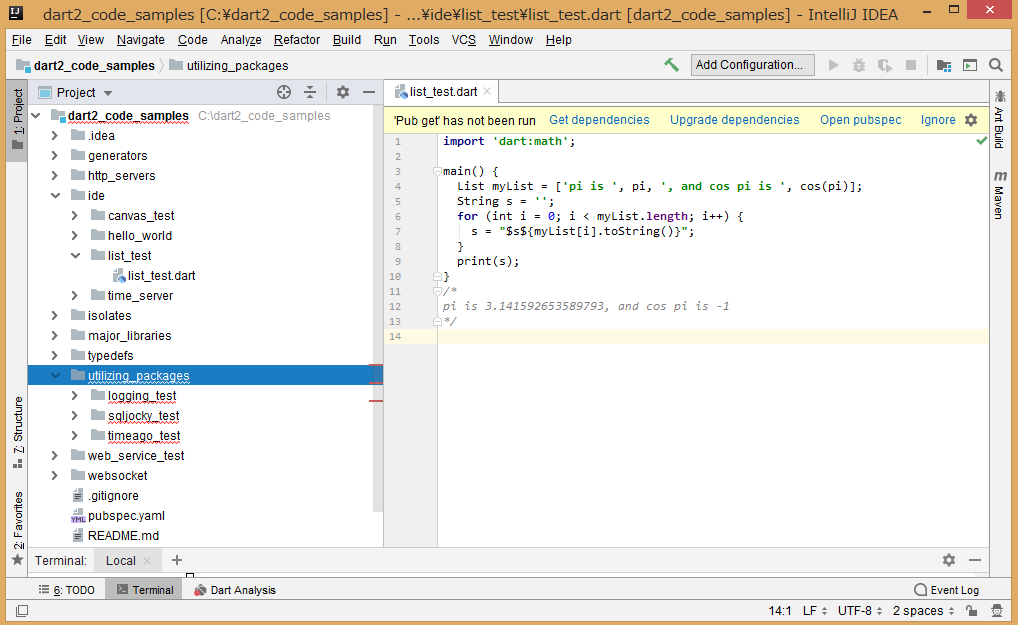This screenshot has width=1018, height=625.
Task: Click the Ignore link in banner
Action: [937, 120]
